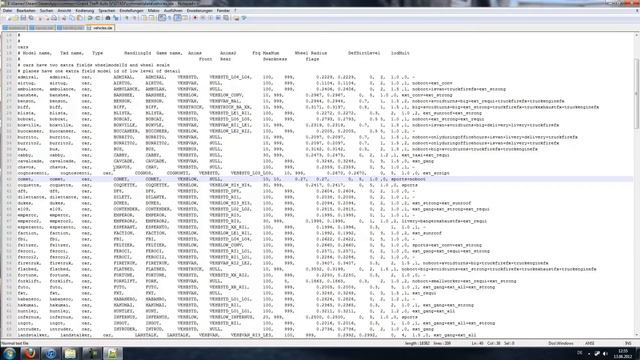Cut selection with the scissors icon
This screenshot has width=640, height=360.
tap(64, 18)
